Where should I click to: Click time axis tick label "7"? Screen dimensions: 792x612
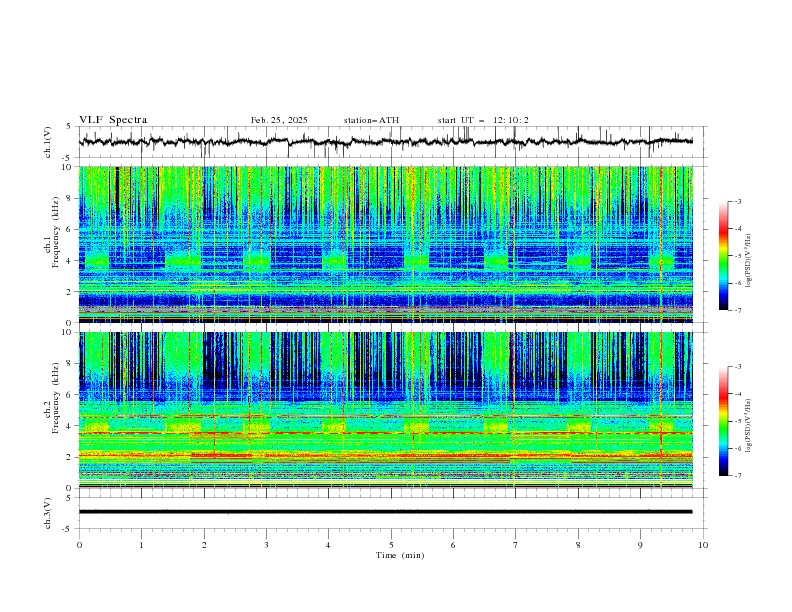(515, 545)
